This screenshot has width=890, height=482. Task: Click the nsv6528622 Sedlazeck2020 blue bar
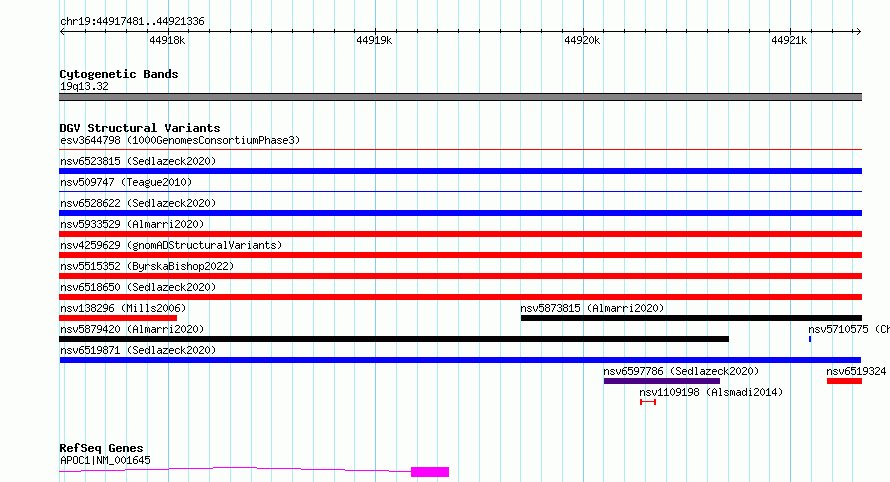point(460,213)
